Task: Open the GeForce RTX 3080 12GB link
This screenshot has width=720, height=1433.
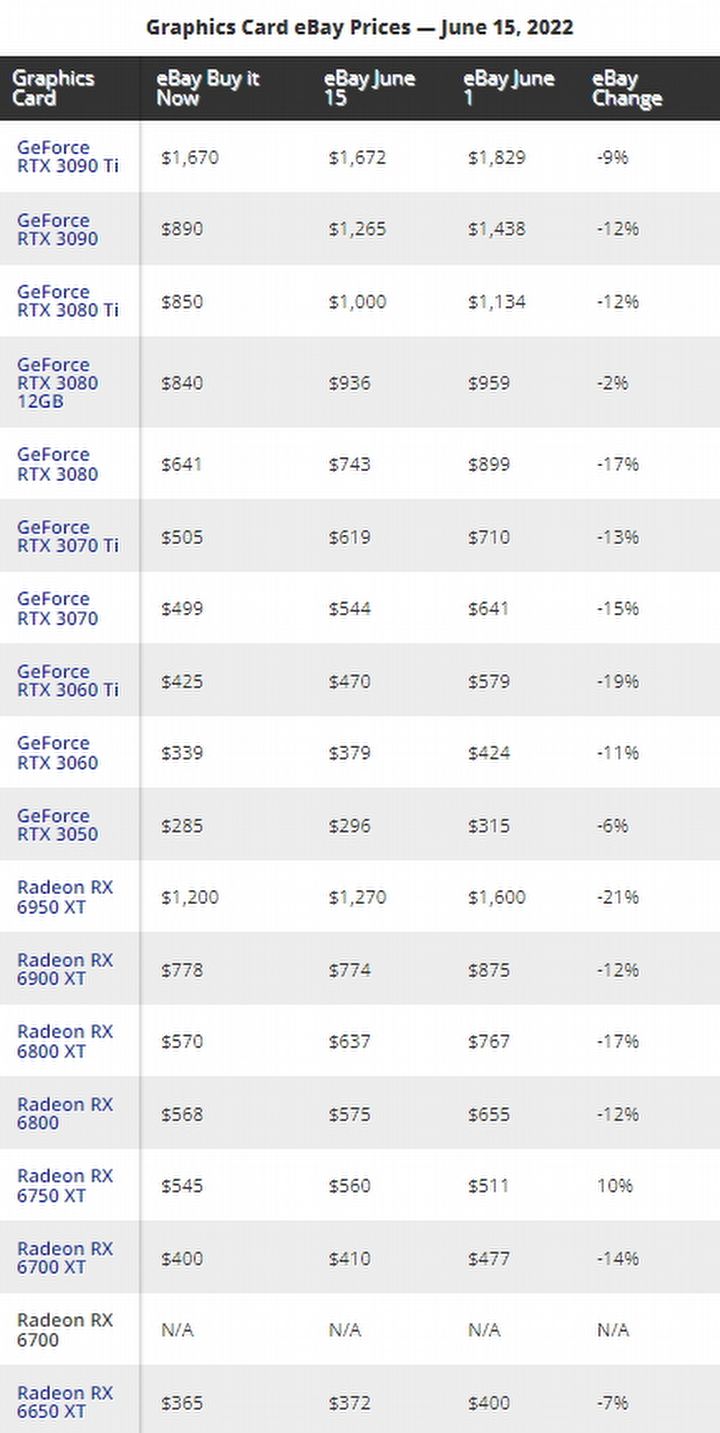Action: [x=57, y=383]
